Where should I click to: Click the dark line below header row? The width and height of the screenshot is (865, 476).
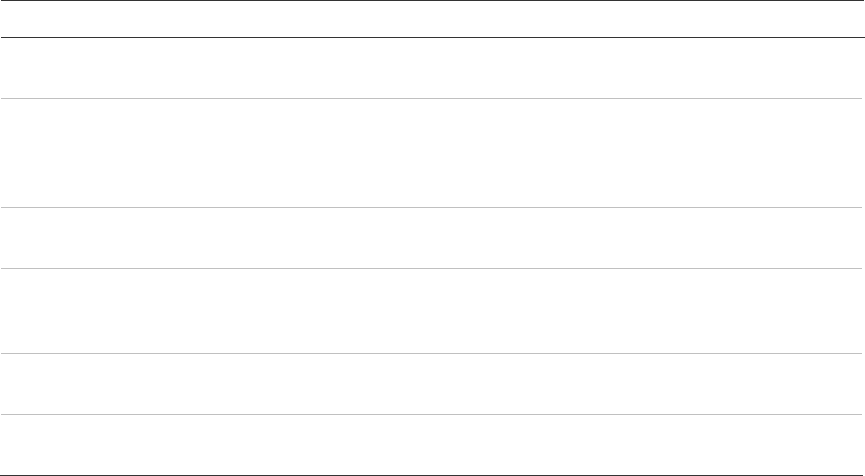click(430, 38)
